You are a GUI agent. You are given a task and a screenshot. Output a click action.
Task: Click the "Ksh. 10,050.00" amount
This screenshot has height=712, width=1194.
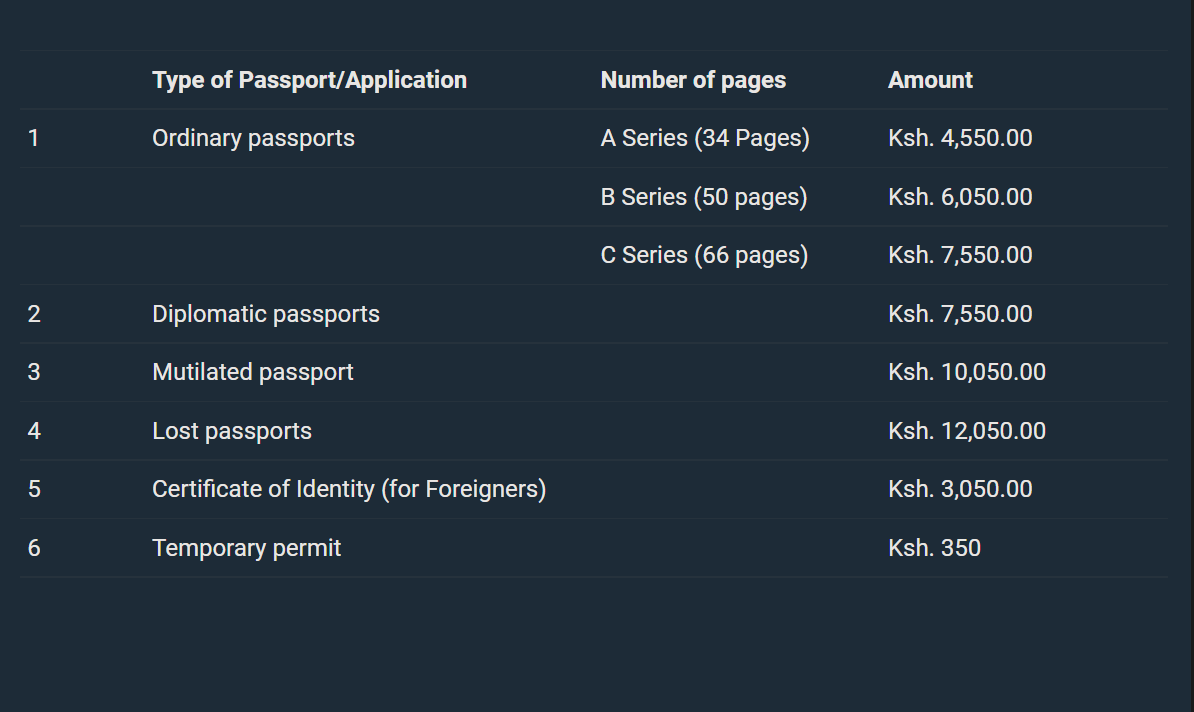point(967,372)
